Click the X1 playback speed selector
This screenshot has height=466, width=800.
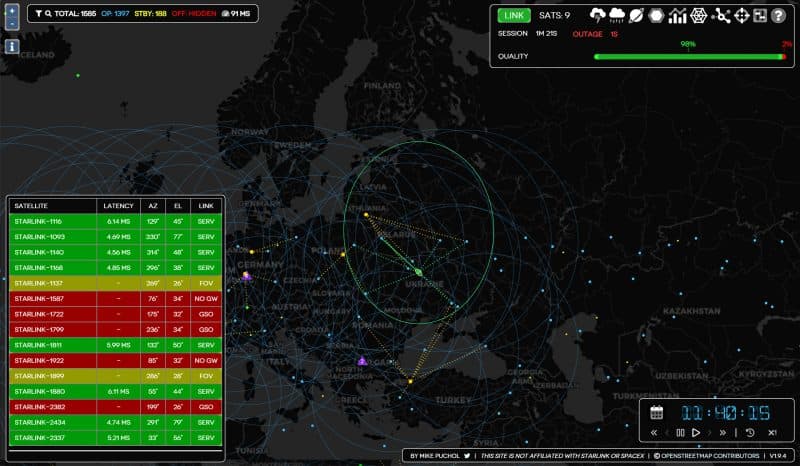point(773,432)
